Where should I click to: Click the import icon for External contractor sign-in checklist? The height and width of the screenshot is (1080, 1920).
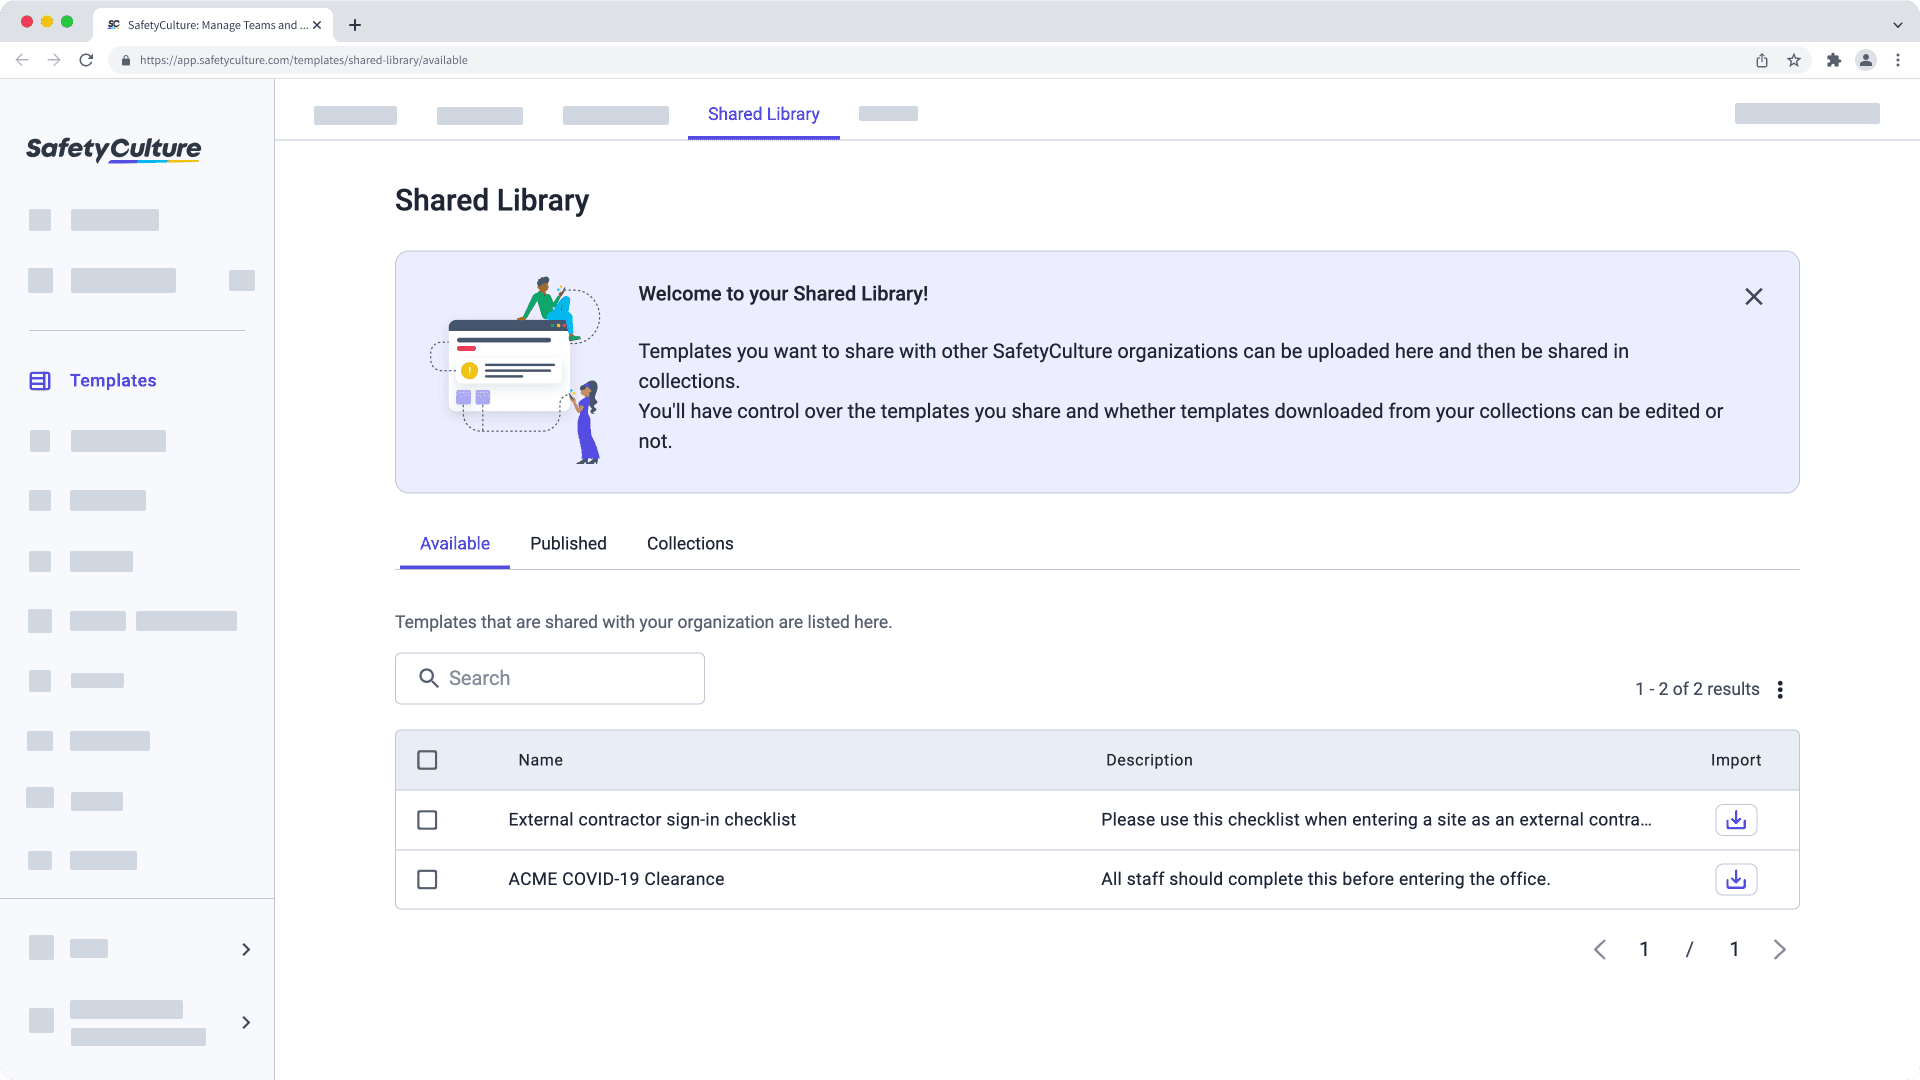(1735, 819)
